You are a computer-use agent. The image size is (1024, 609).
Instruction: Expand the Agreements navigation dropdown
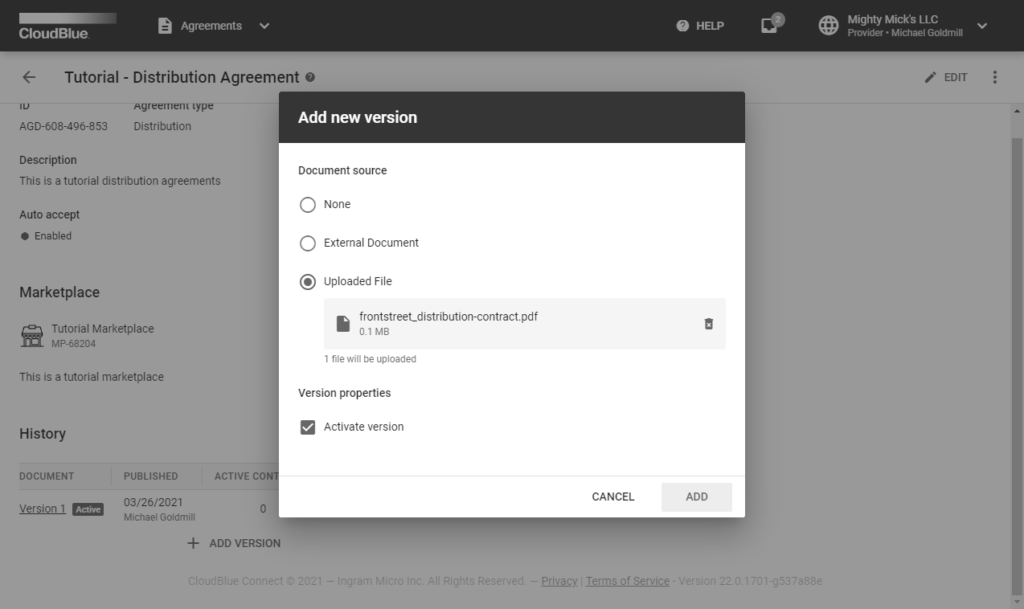coord(263,26)
